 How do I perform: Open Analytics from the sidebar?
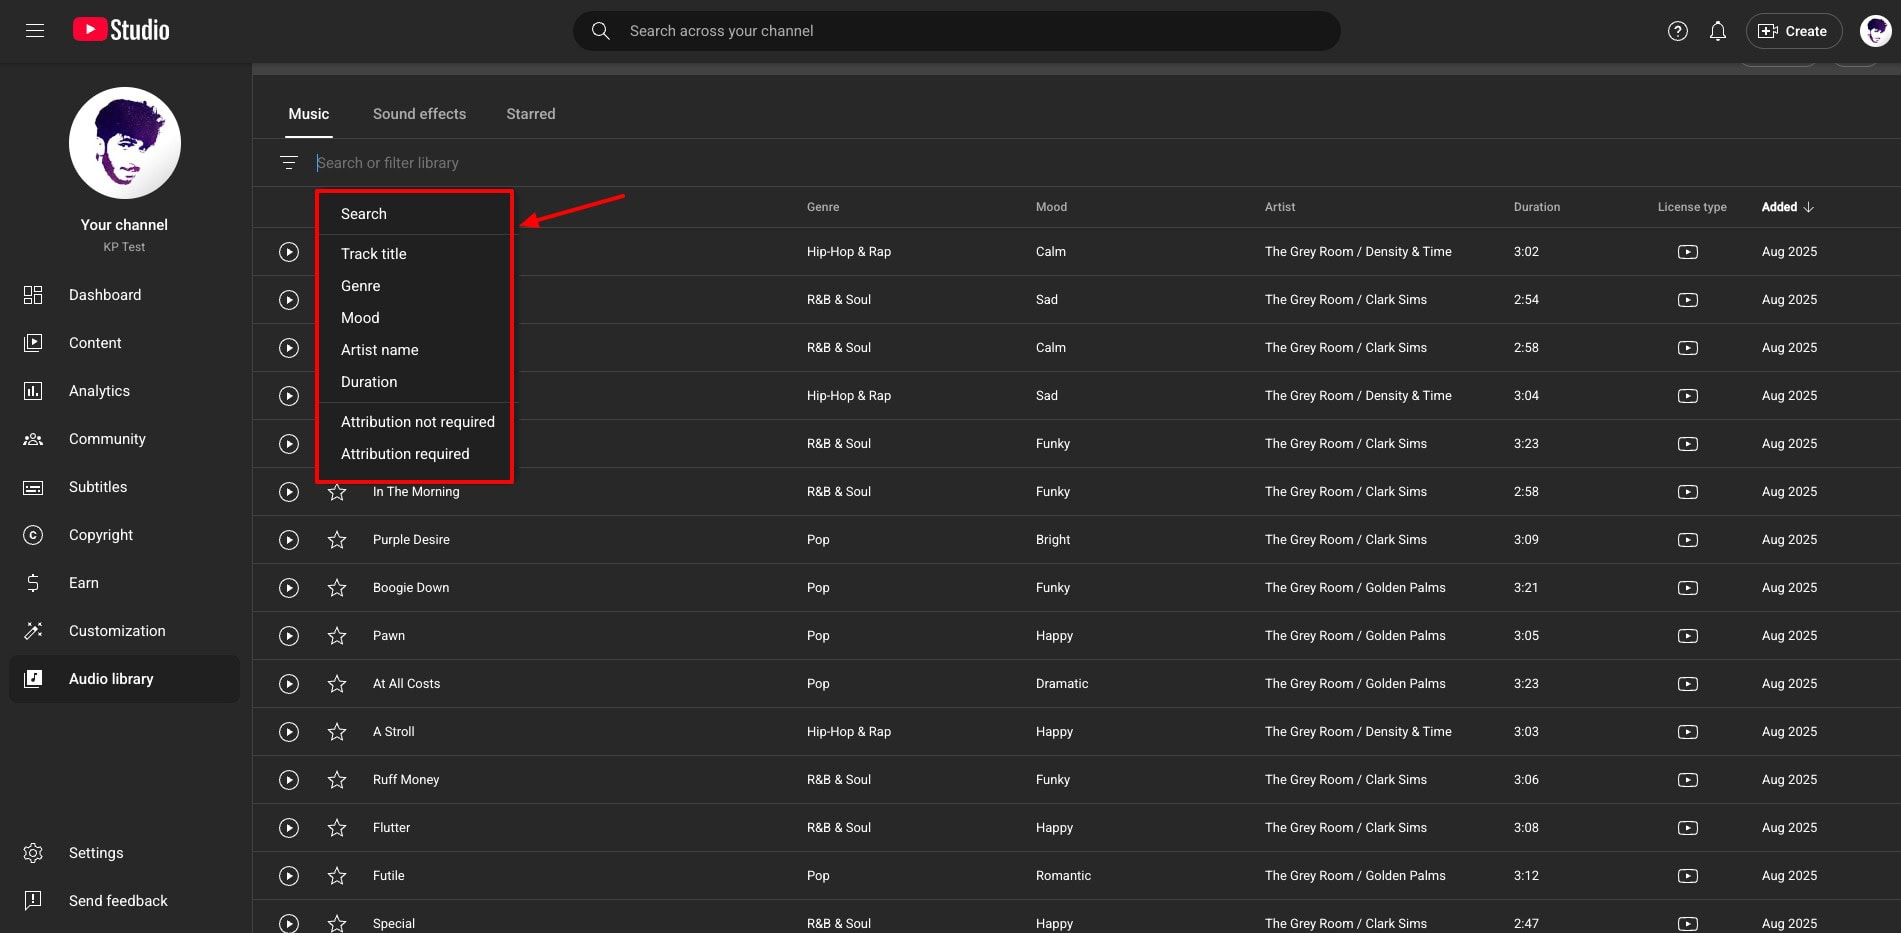click(99, 391)
